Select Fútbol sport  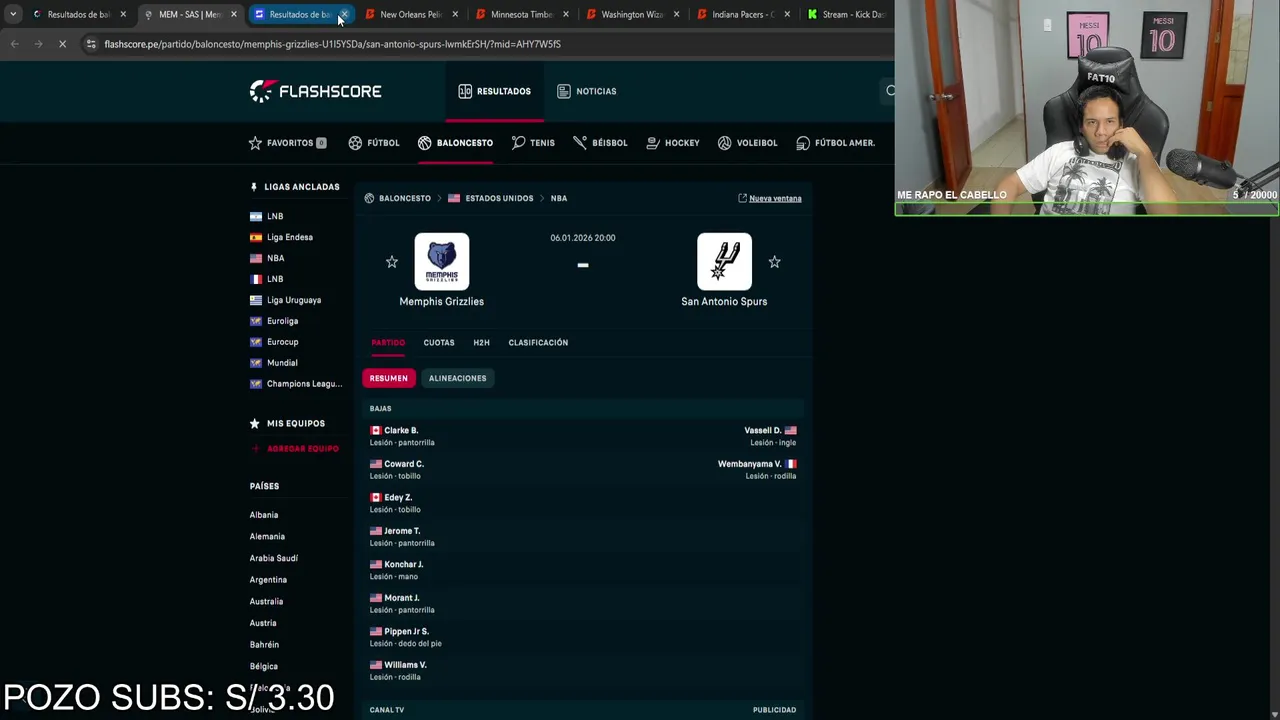374,143
